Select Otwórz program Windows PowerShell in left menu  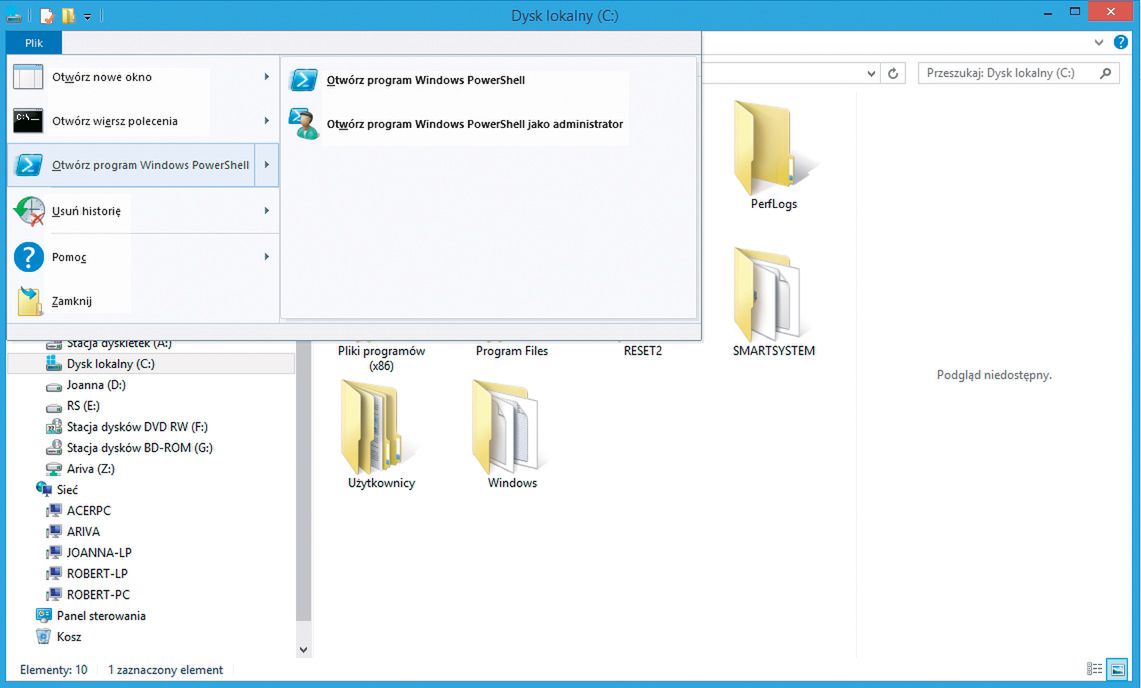[x=132, y=165]
